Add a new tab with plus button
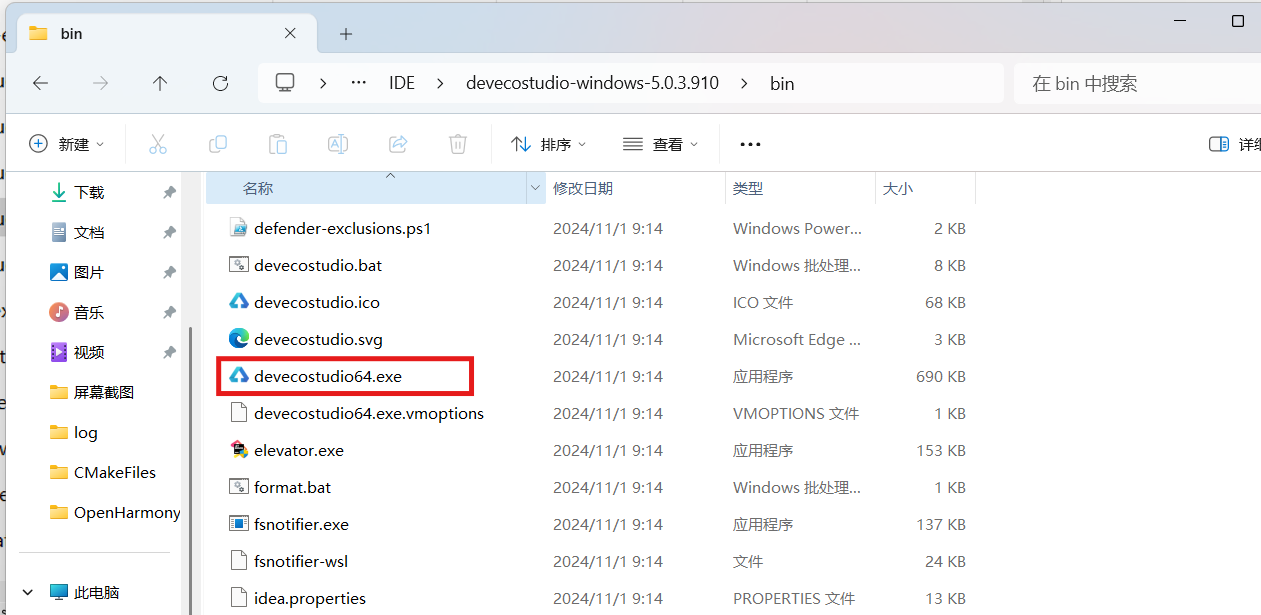Image resolution: width=1261 pixels, height=615 pixels. click(x=346, y=33)
